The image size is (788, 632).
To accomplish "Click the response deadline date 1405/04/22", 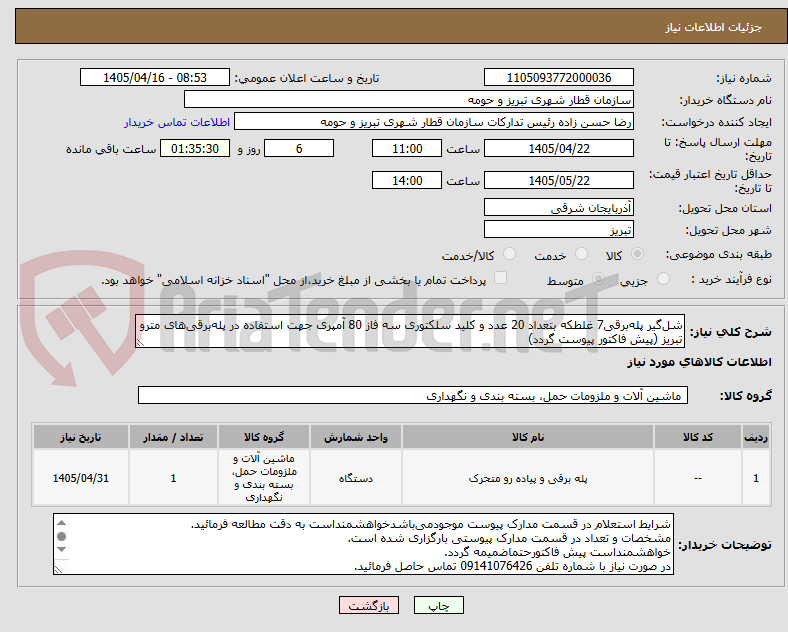I will (x=558, y=149).
